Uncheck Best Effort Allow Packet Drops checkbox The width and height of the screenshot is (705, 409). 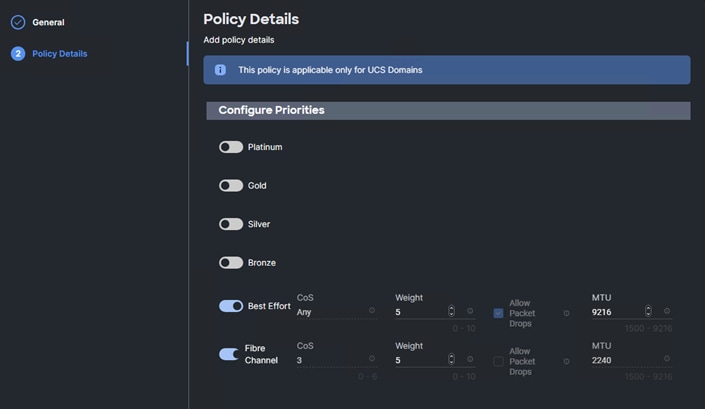tap(498, 313)
